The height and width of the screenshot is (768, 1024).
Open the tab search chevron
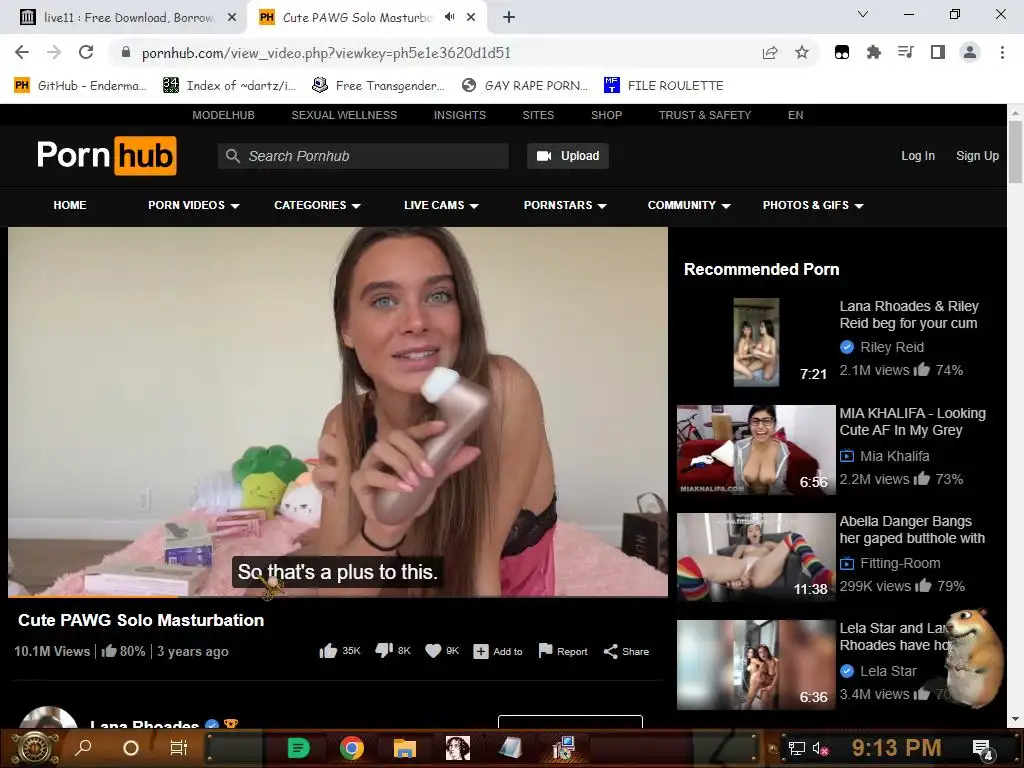863,14
